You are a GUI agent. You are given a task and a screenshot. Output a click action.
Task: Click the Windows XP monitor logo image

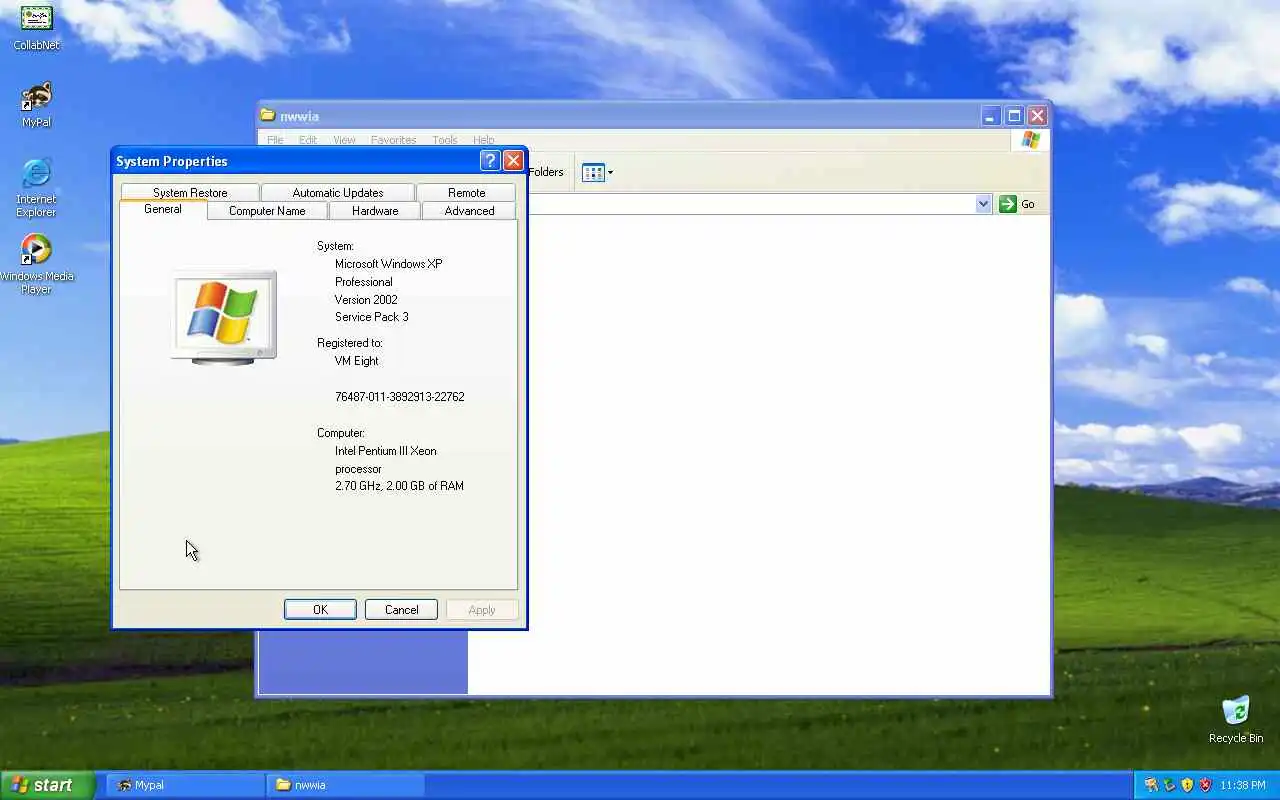click(x=224, y=317)
